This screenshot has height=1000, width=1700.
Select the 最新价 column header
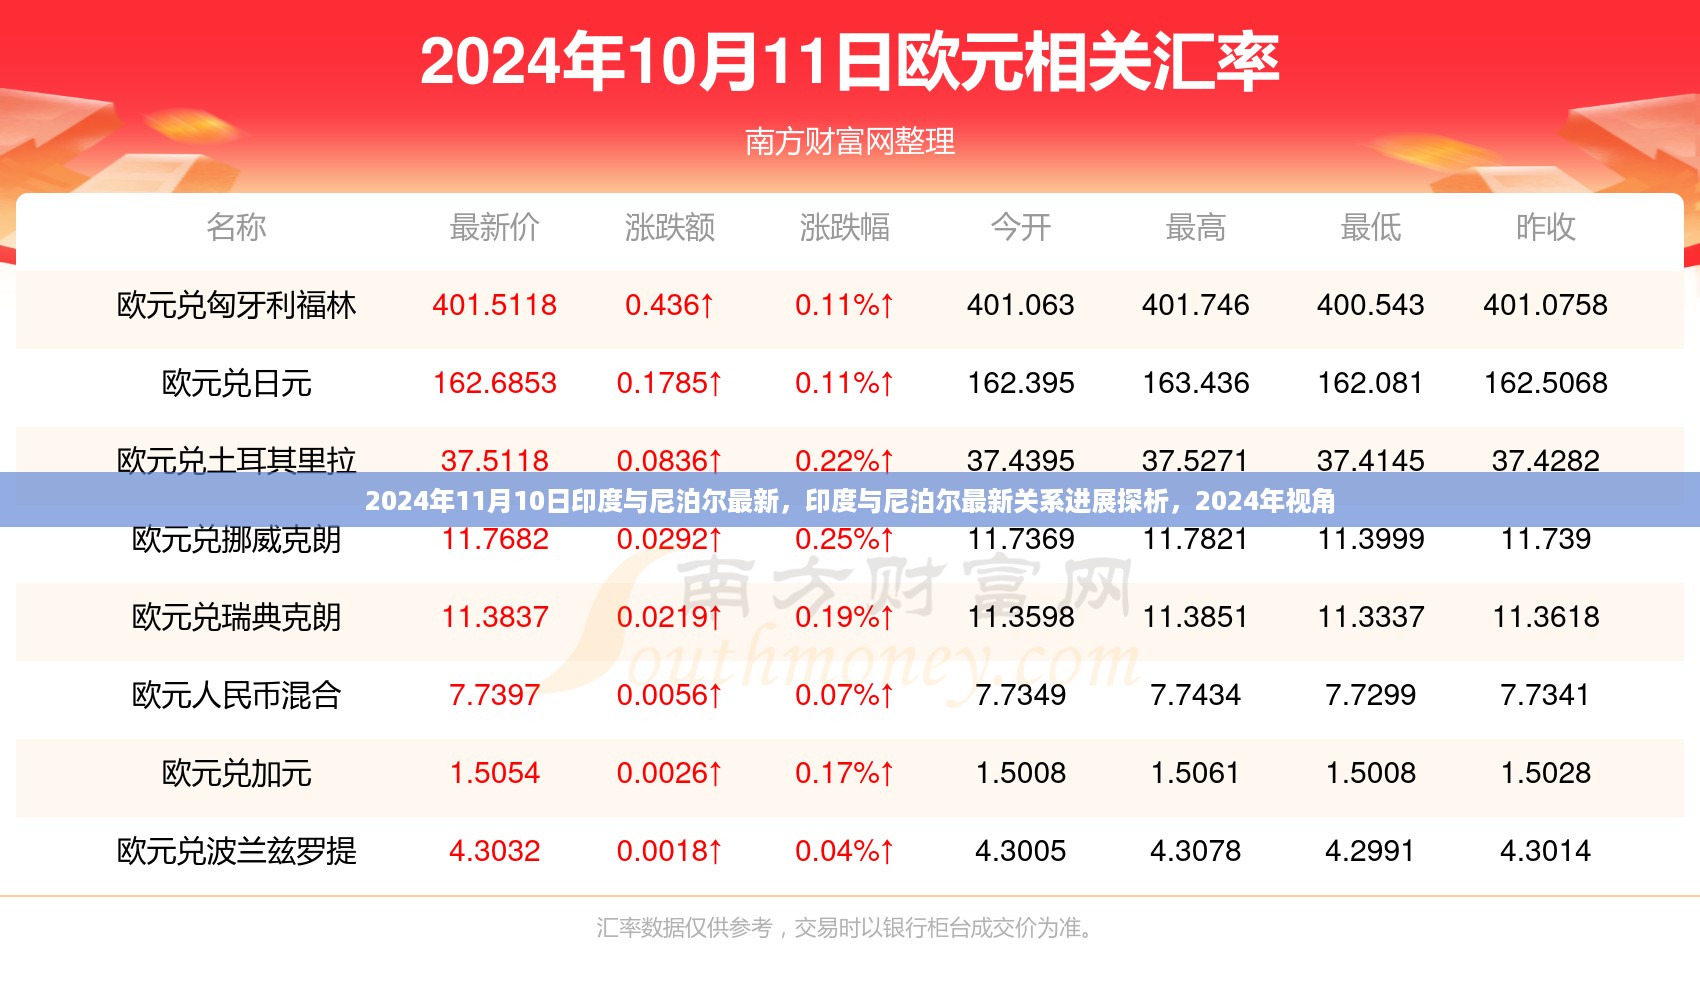pos(494,228)
